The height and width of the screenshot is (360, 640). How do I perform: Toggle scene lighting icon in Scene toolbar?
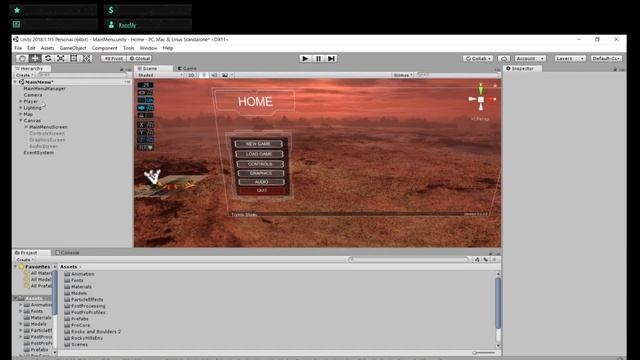pos(204,75)
